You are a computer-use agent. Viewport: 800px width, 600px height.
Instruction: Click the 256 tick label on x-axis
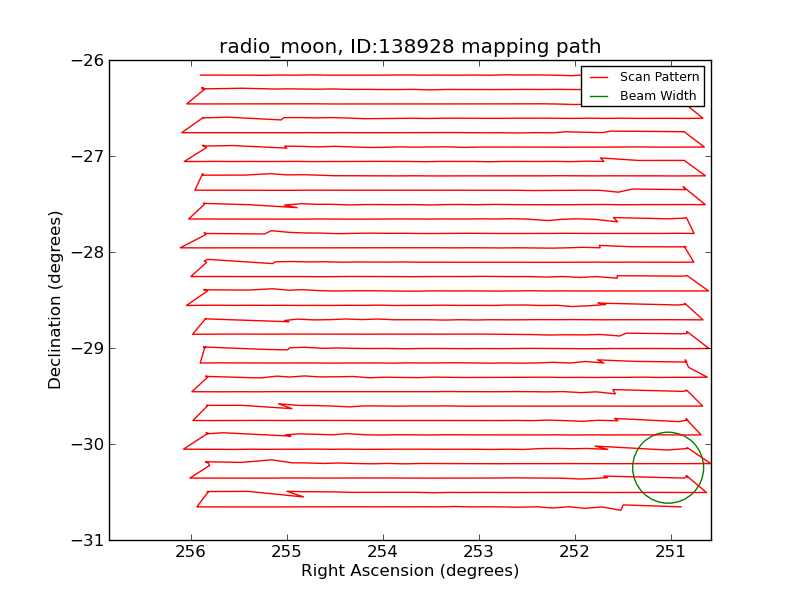pyautogui.click(x=190, y=551)
